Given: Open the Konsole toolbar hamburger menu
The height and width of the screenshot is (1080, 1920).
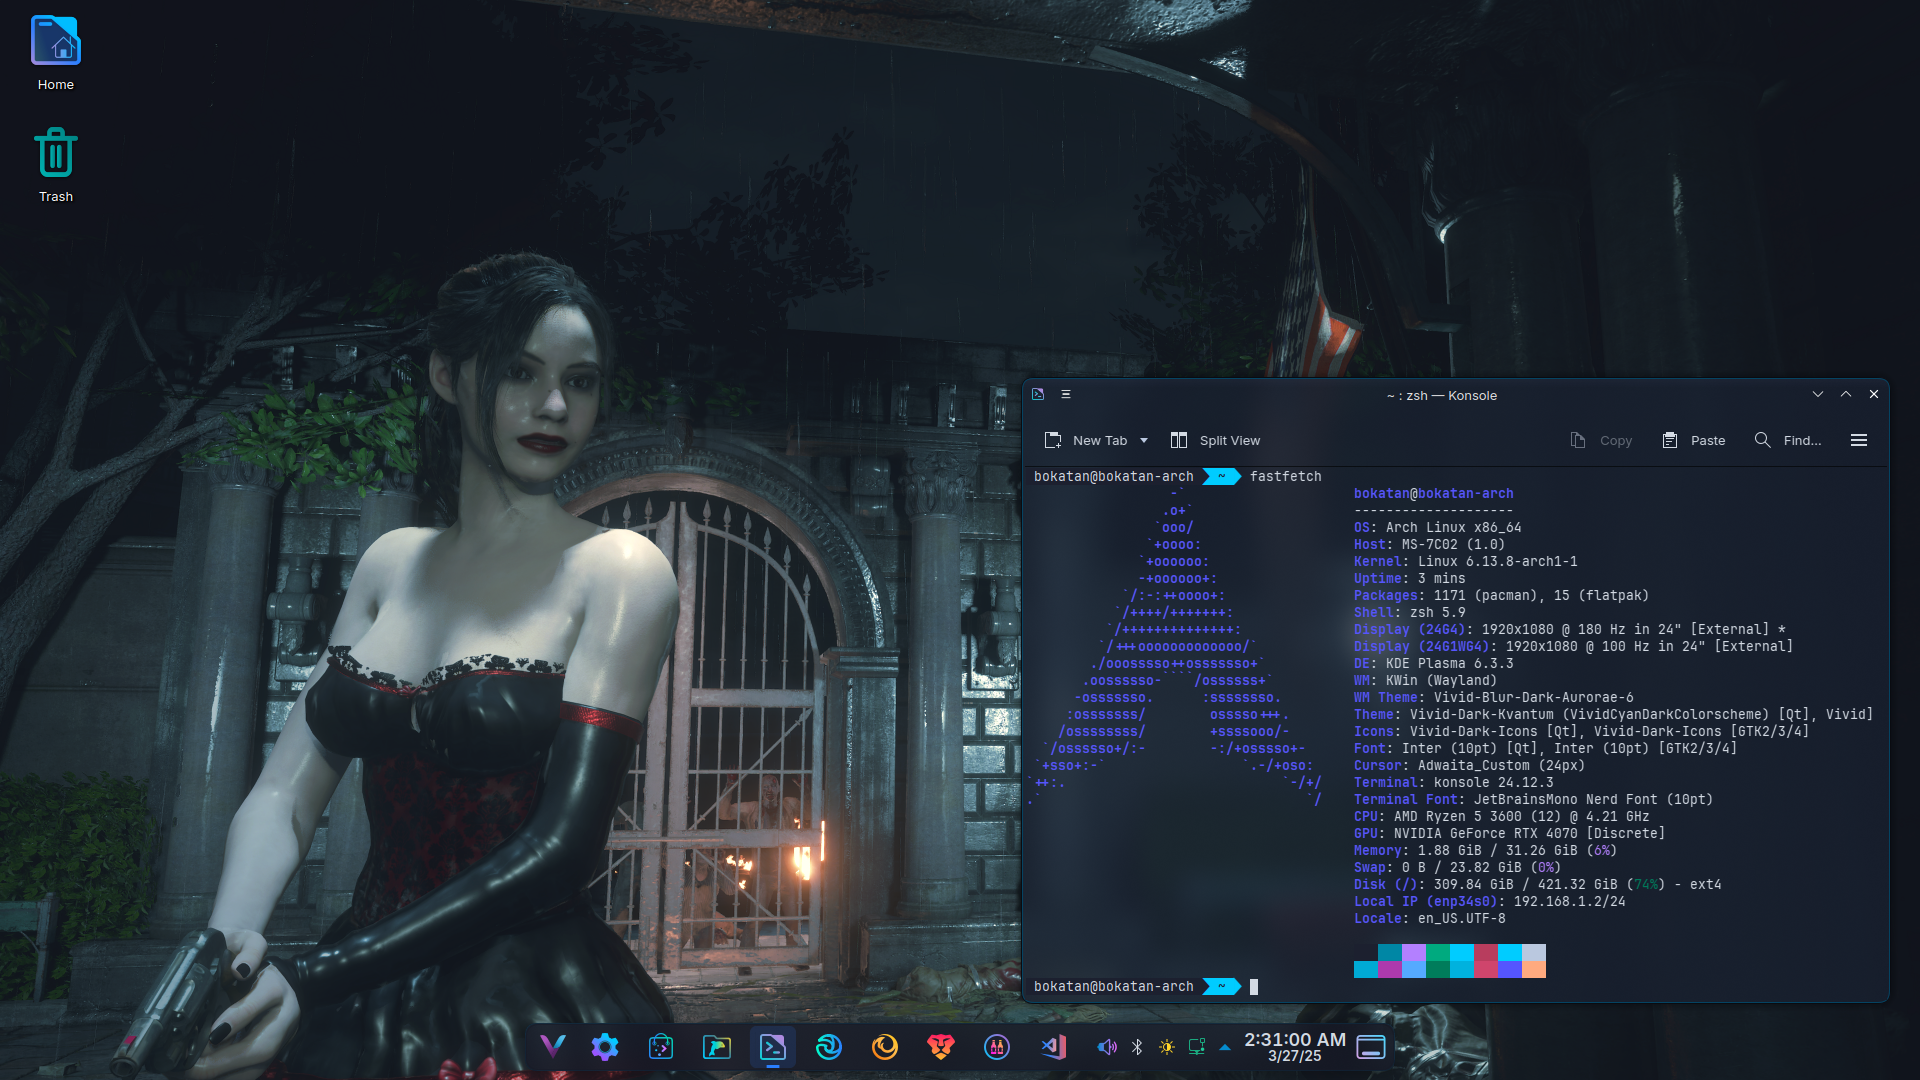Looking at the screenshot, I should [x=1859, y=440].
